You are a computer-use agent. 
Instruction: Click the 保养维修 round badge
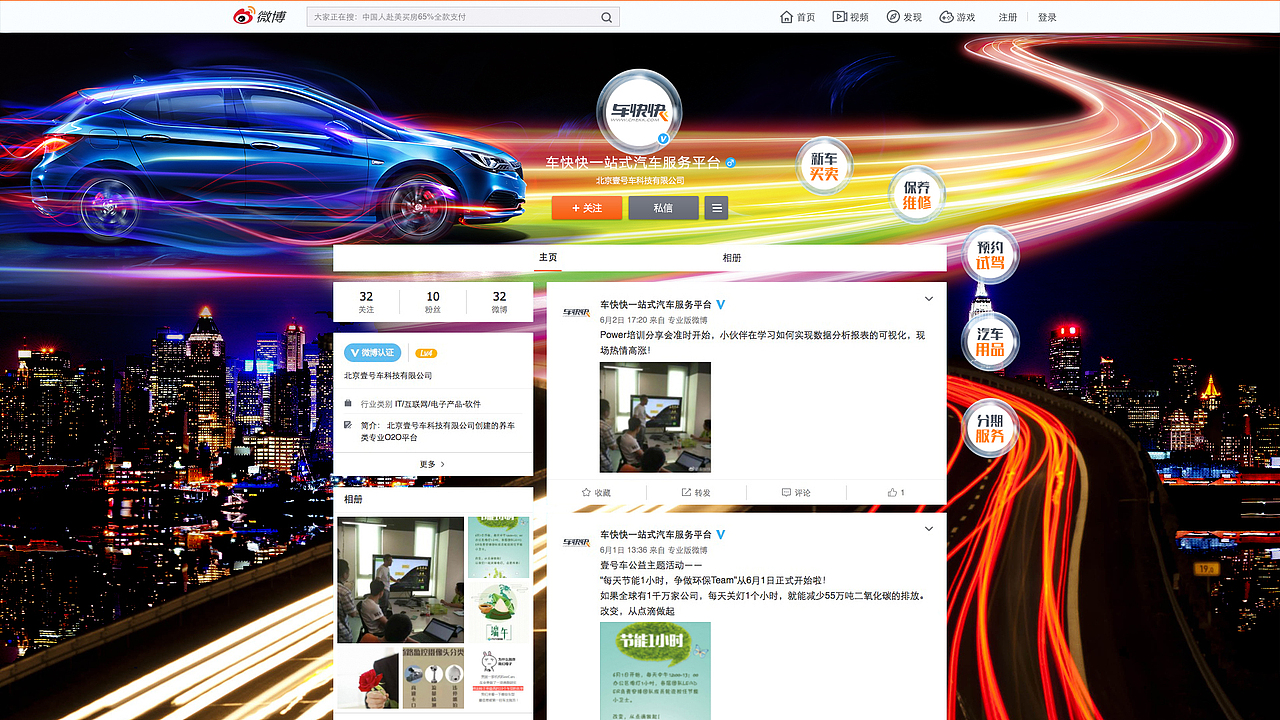coord(916,194)
